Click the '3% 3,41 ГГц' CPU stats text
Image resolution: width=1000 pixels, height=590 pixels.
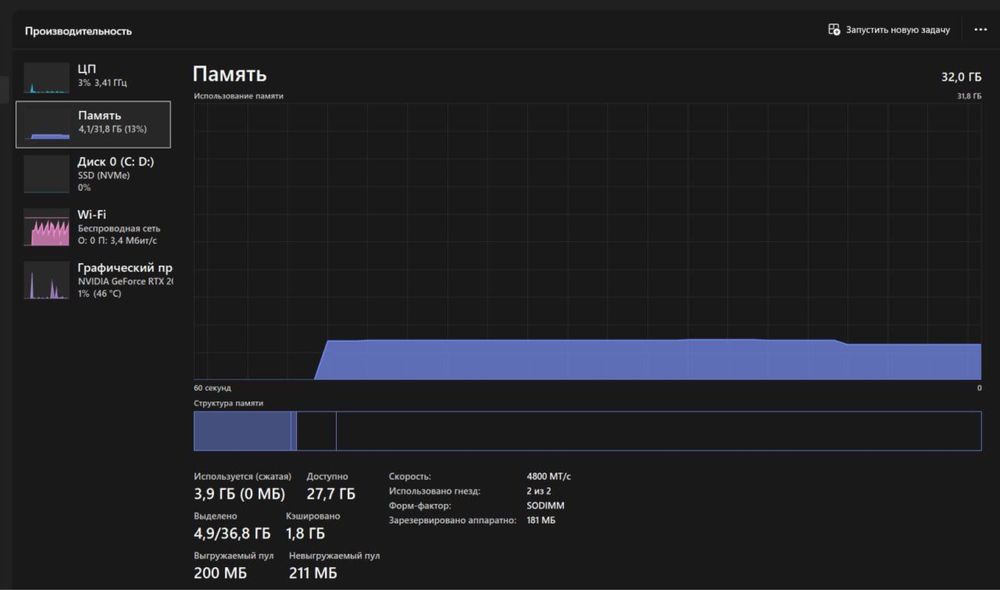pyautogui.click(x=102, y=83)
